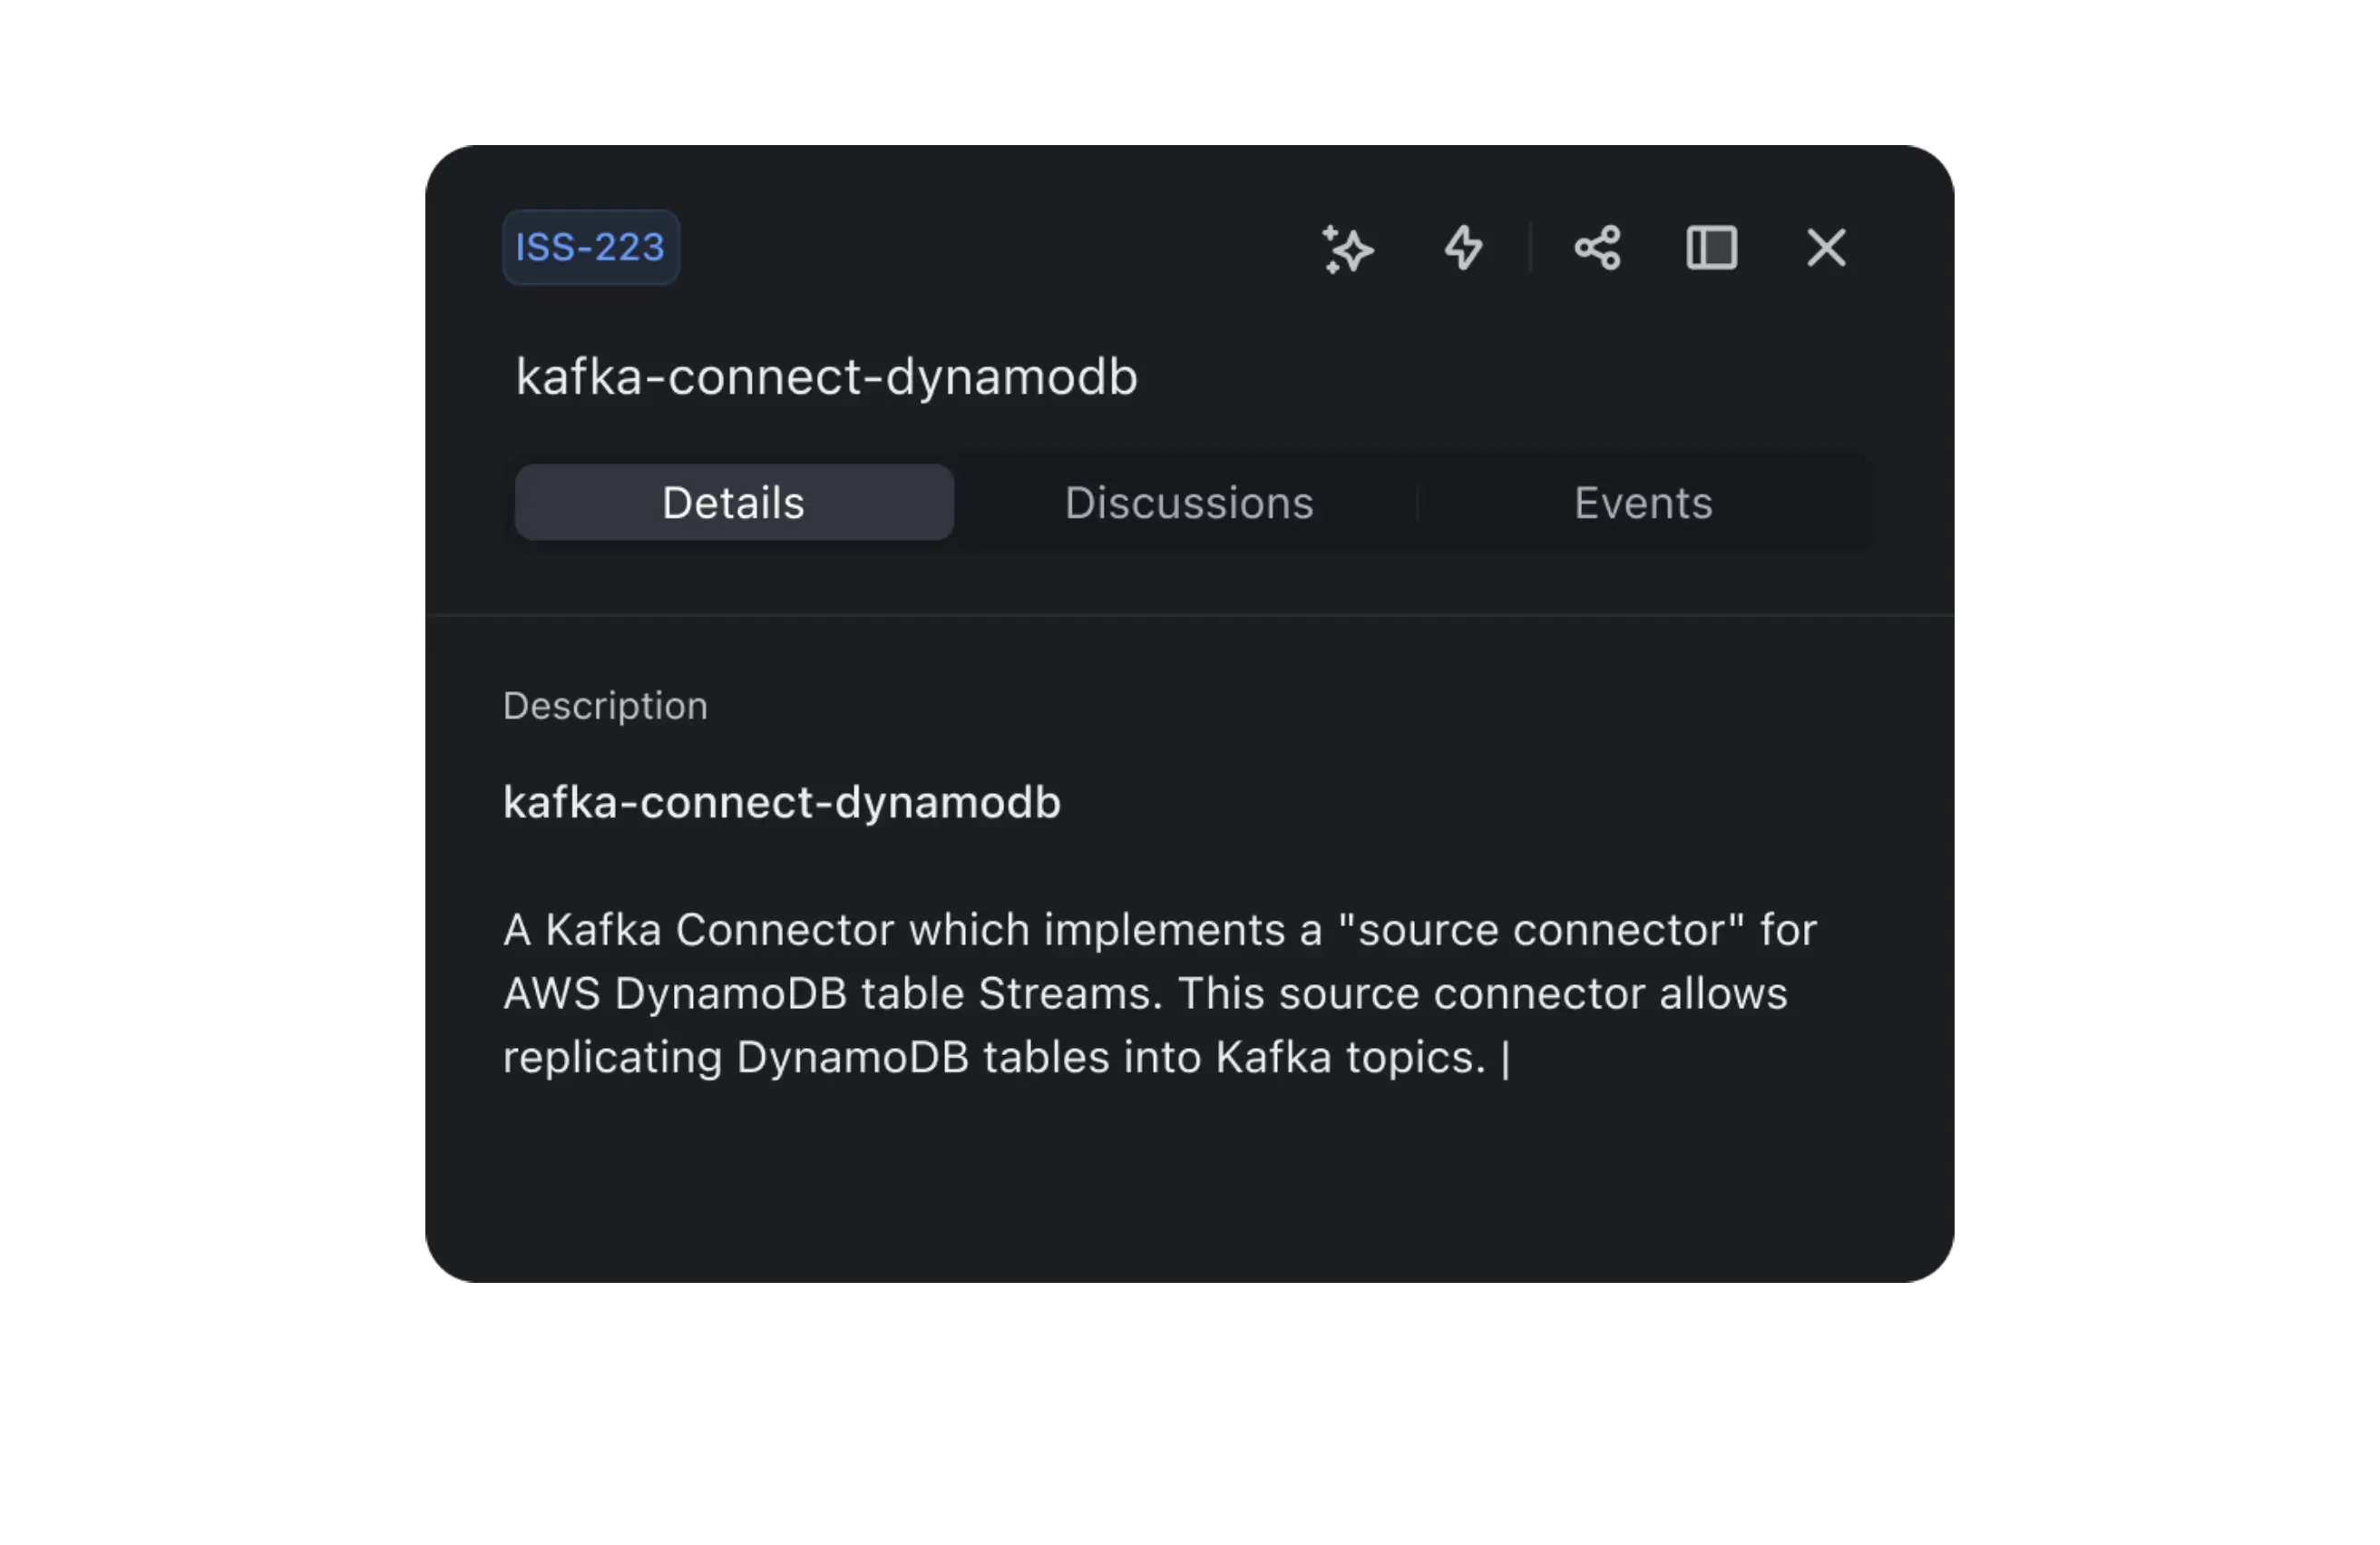Select the Details tab

(x=734, y=502)
